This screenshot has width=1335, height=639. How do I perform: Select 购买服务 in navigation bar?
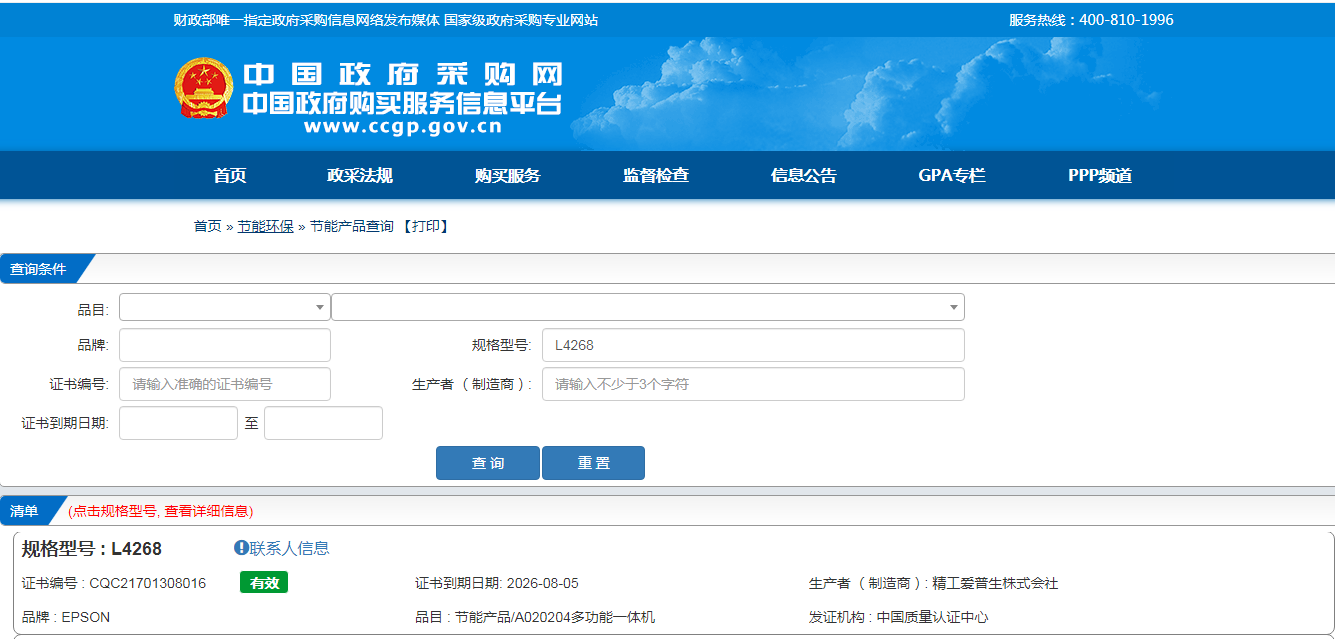pos(507,176)
